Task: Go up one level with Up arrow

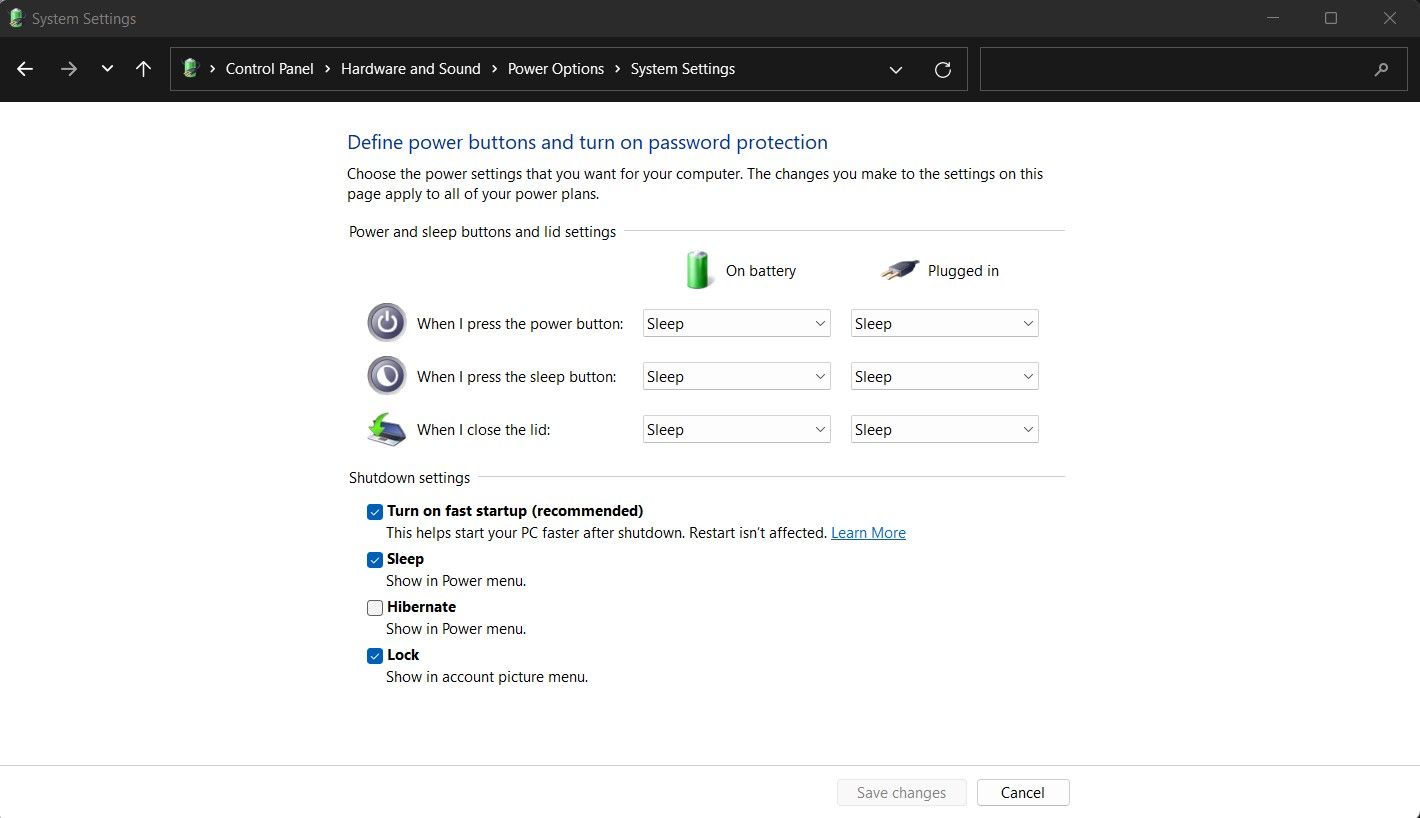Action: pyautogui.click(x=143, y=69)
